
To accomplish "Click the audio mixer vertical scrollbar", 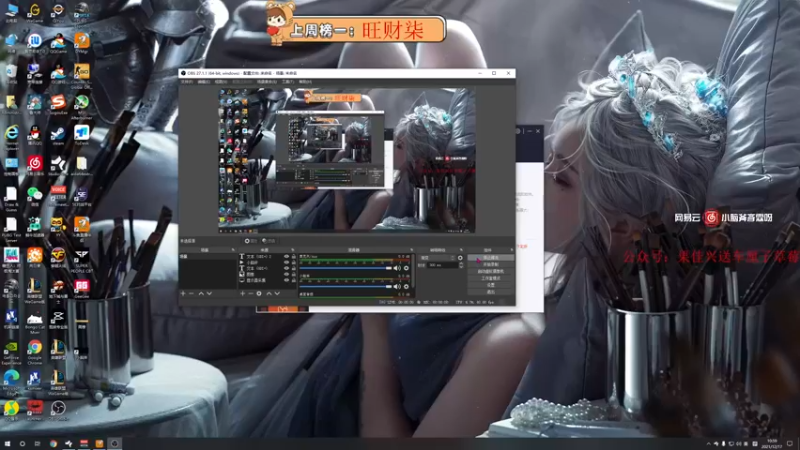I will [413, 271].
